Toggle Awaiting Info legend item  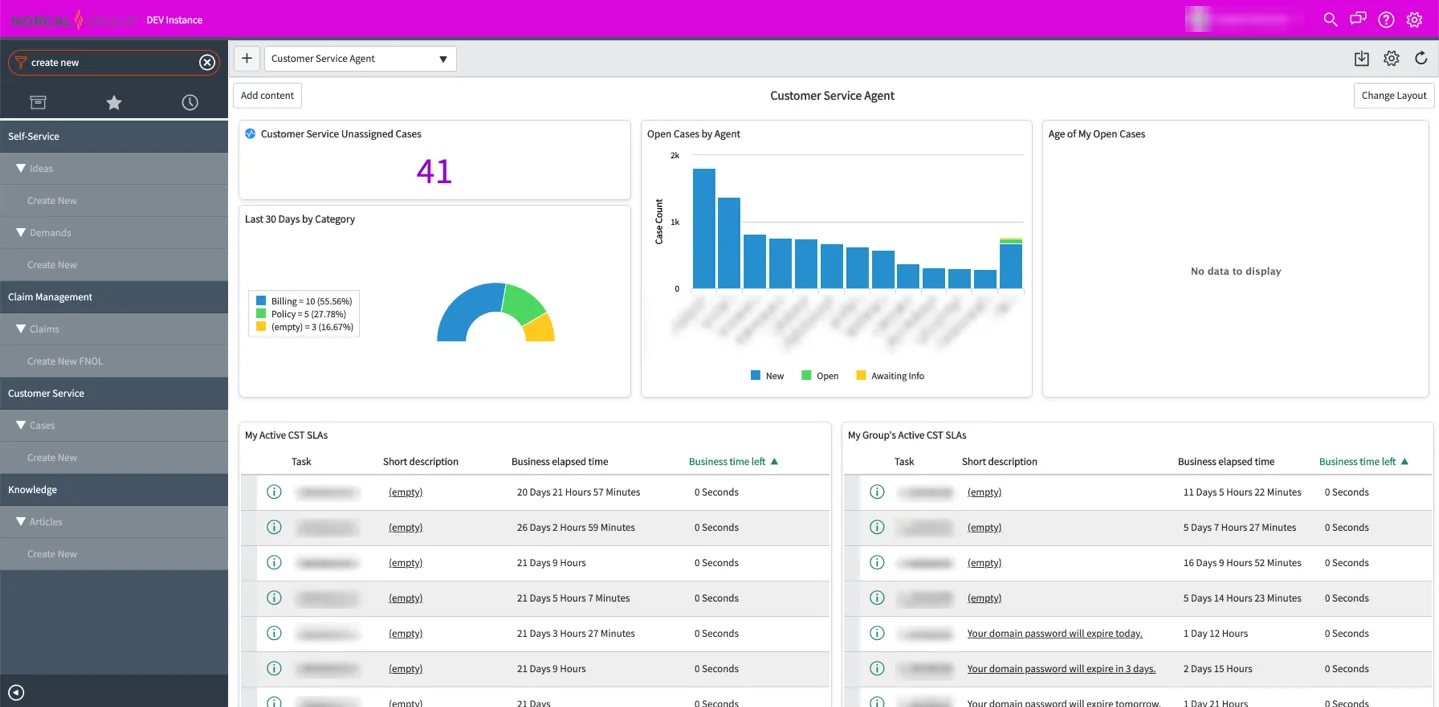click(x=890, y=376)
